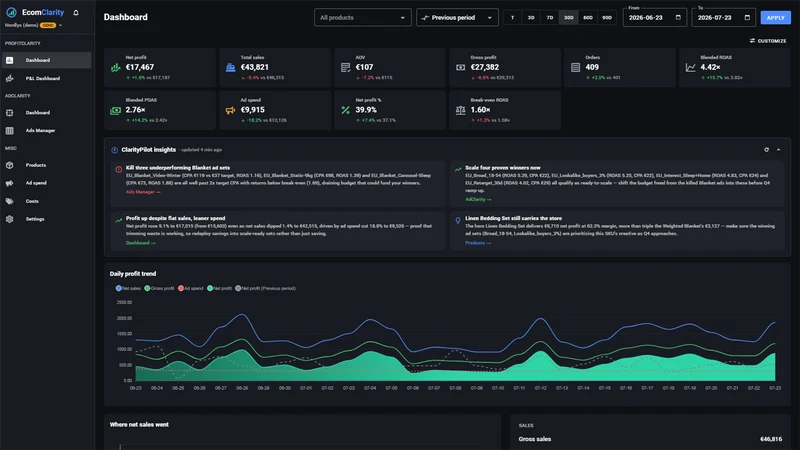Screen dimensions: 800x450
Task: Click the lightbulb icon on Linen Bedding Set insight
Action: coord(458,220)
